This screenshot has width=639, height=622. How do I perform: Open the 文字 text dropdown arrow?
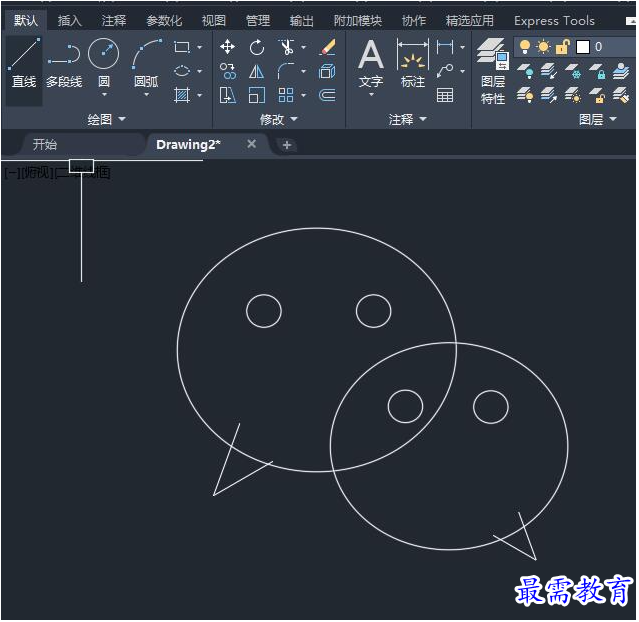coord(371,94)
